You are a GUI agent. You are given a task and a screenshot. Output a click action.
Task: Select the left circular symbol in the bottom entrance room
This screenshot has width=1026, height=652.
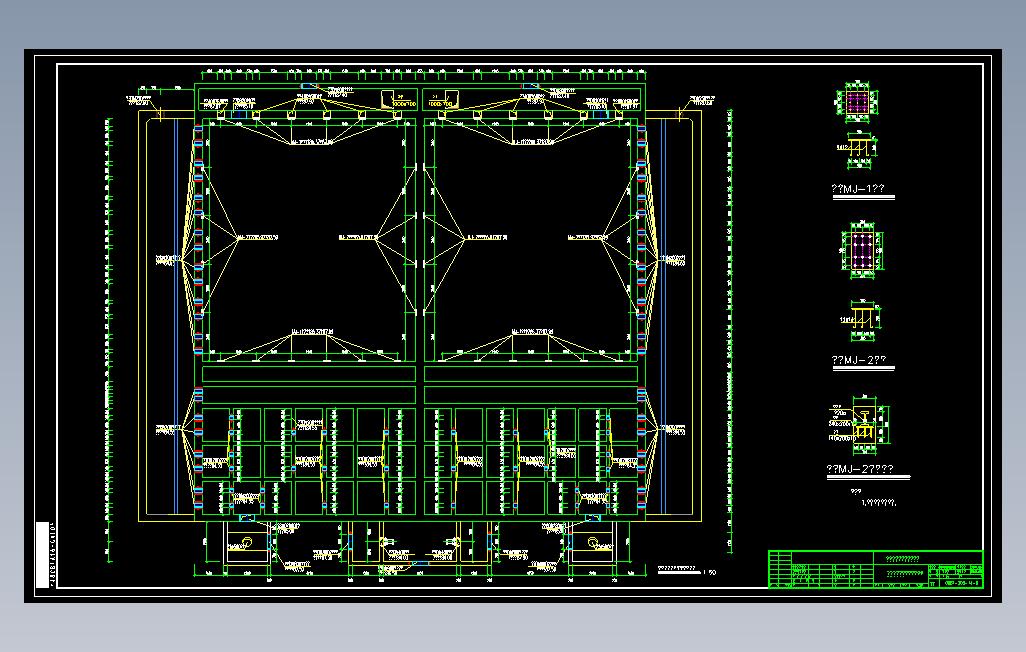[x=247, y=541]
